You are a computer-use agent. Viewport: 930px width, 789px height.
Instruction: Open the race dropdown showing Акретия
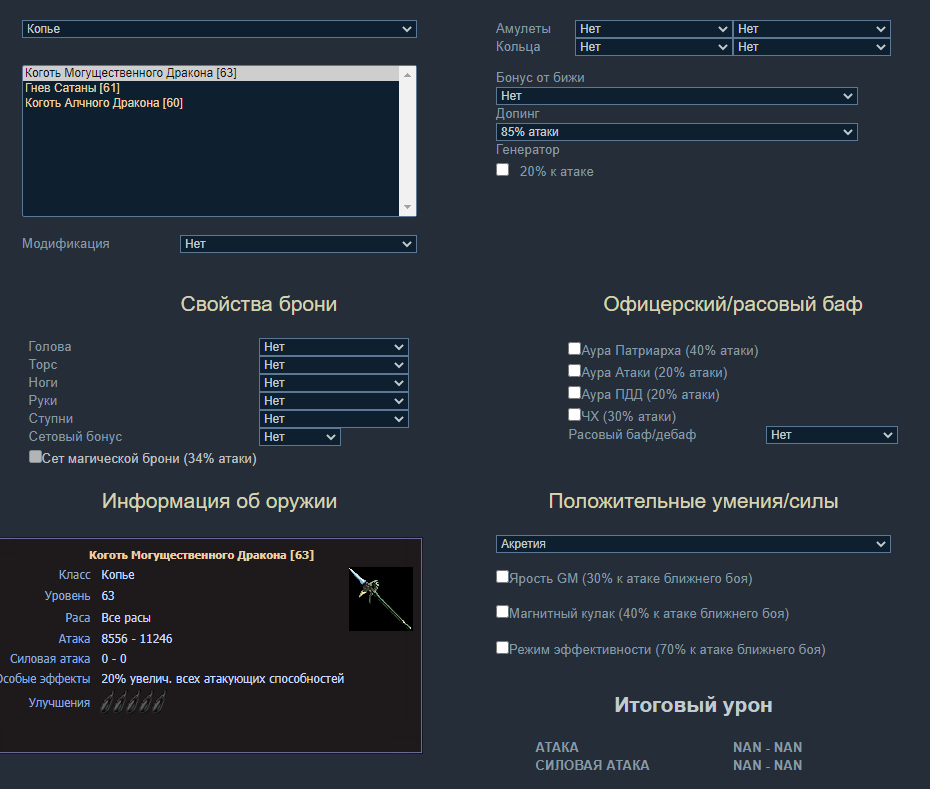tap(693, 544)
